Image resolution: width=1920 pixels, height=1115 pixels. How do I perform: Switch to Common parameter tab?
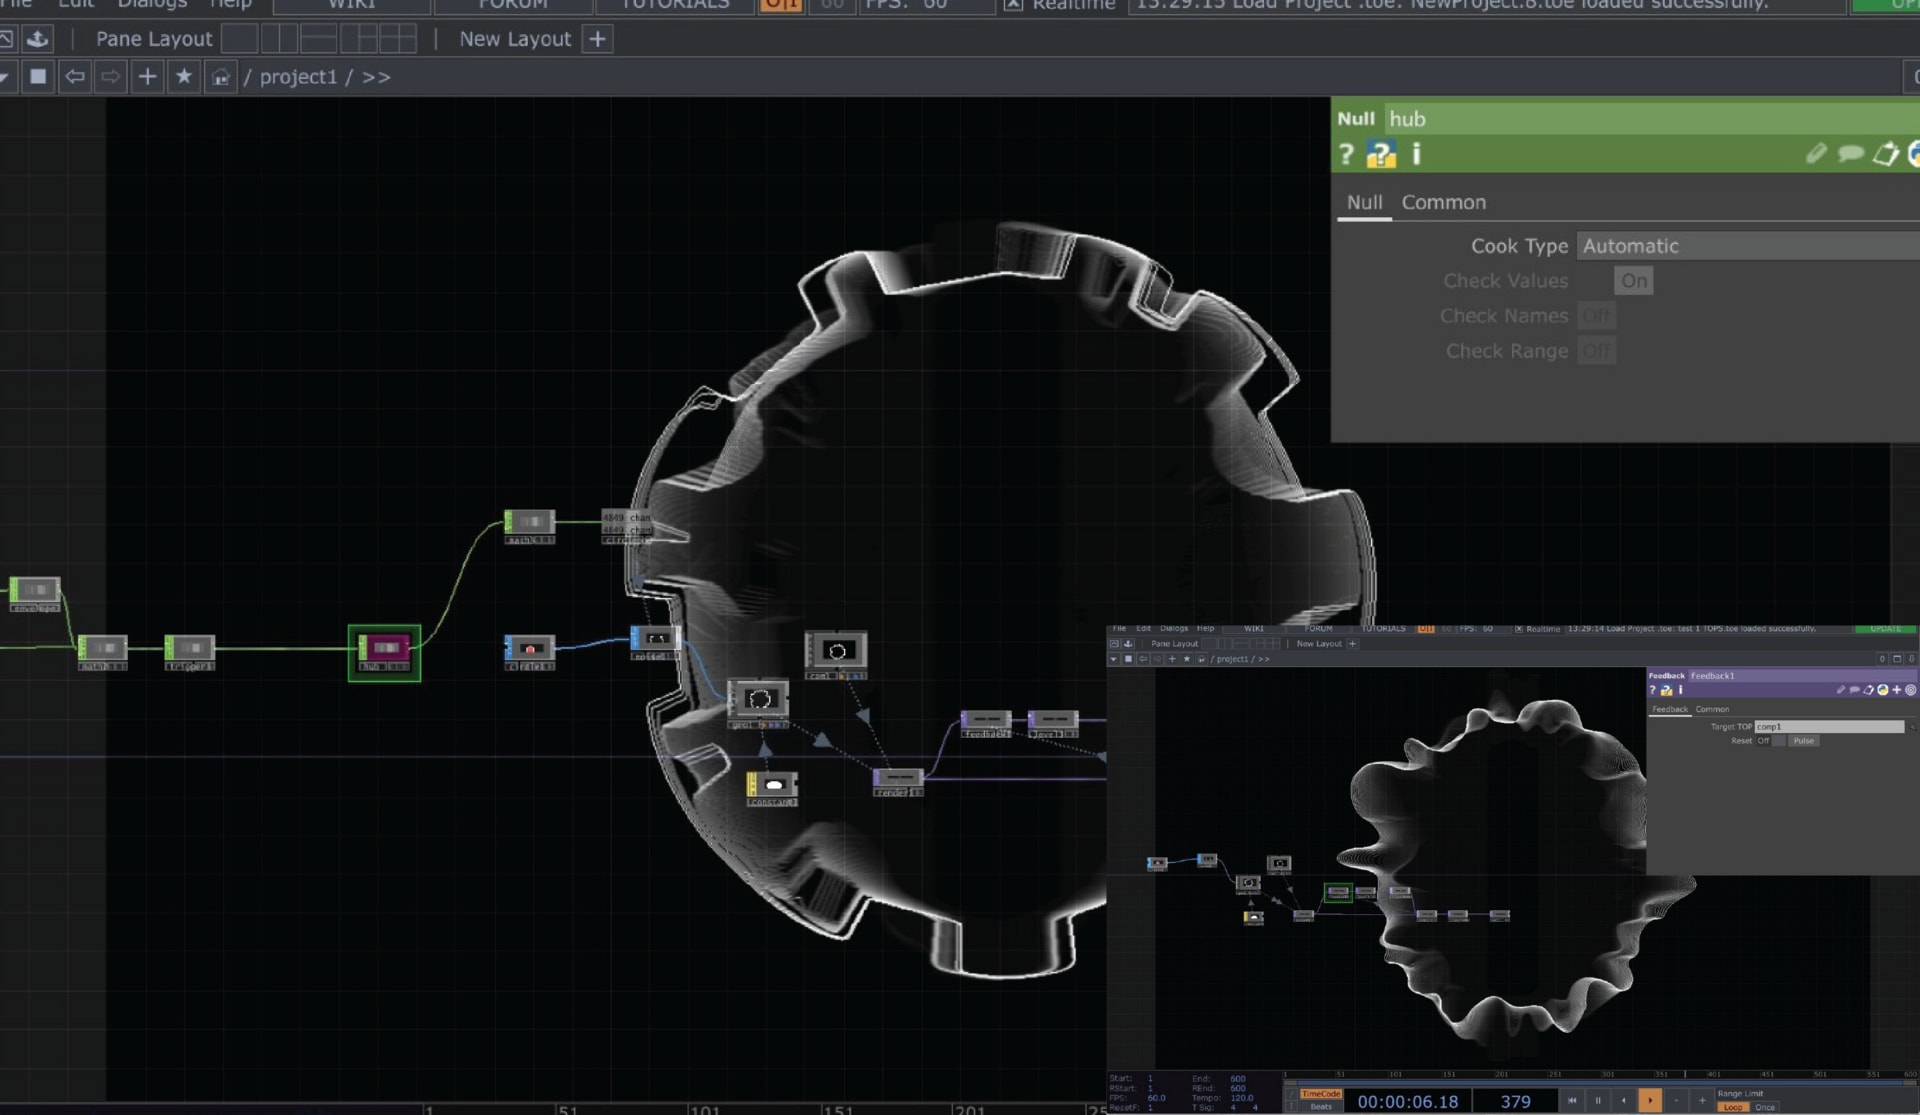[x=1443, y=203]
